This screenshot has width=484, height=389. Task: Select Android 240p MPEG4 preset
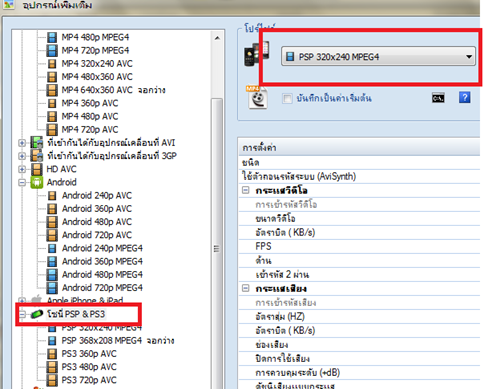click(102, 248)
